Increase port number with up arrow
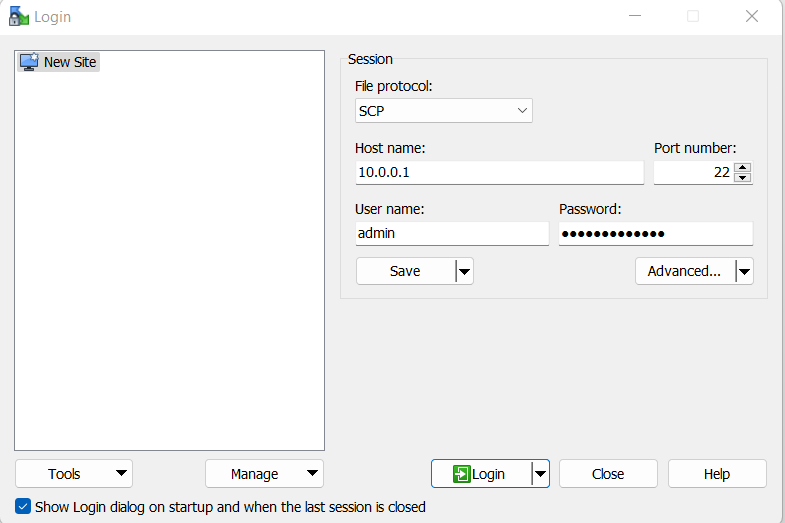Screen dimensions: 785x523 742,167
